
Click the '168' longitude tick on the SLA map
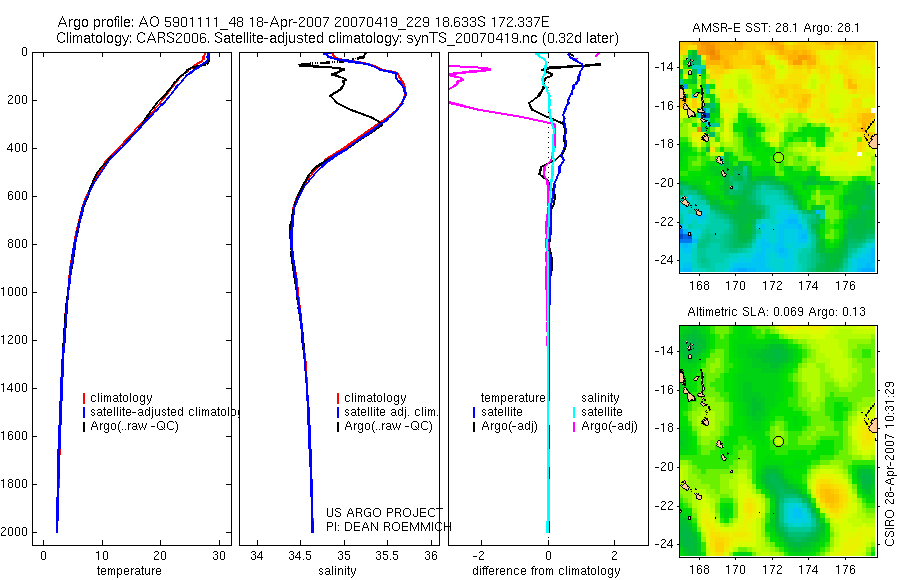(x=699, y=570)
